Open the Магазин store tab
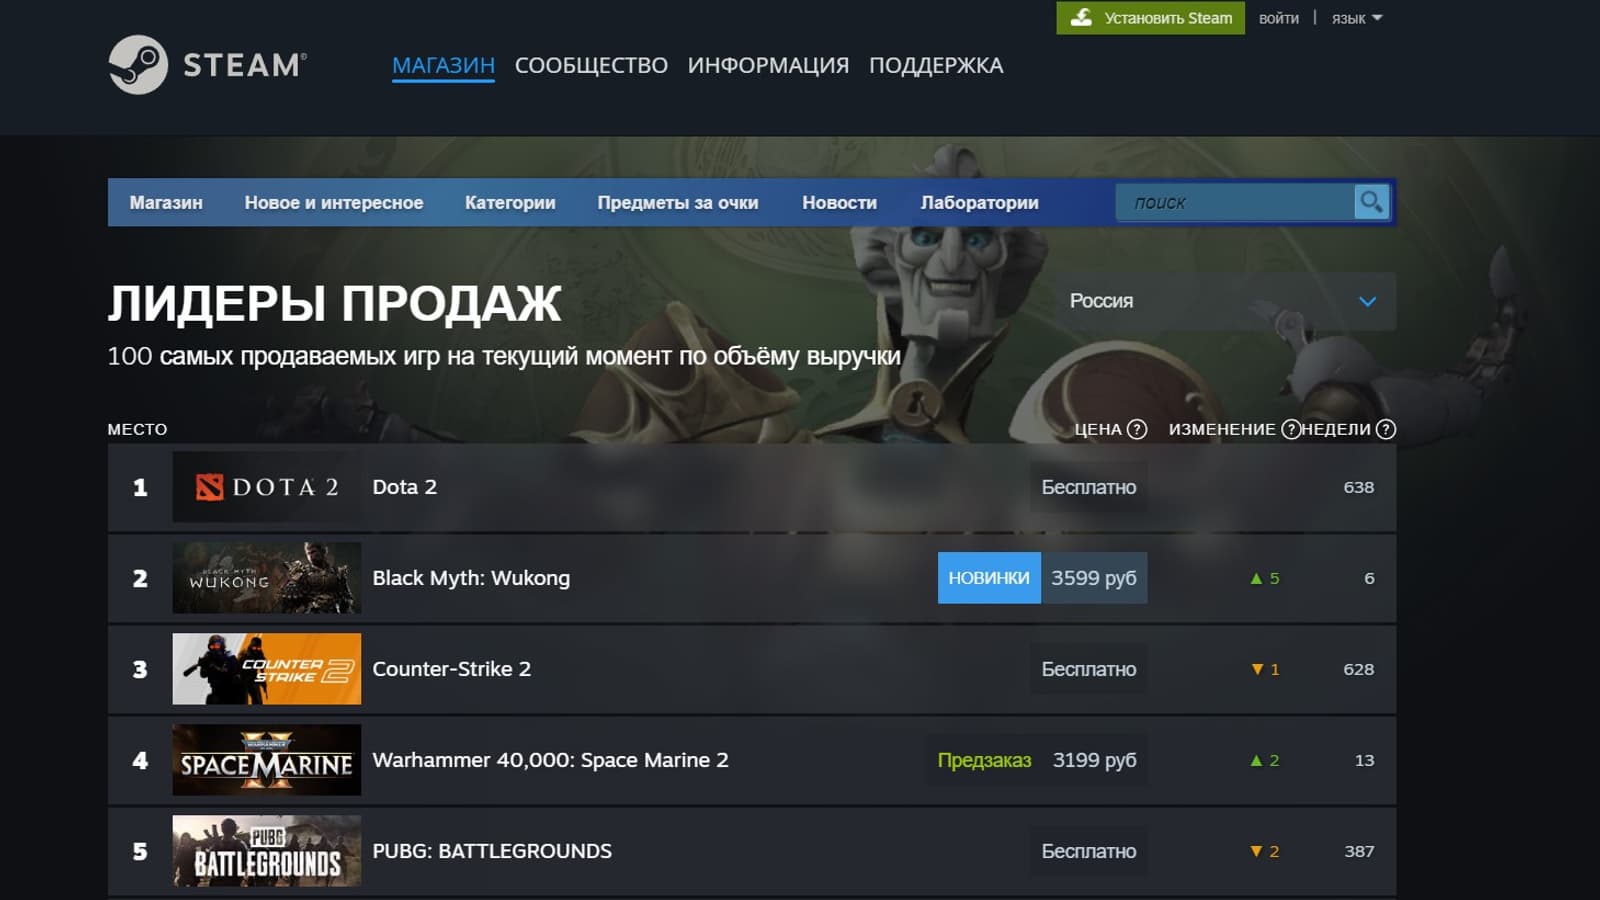 click(166, 202)
